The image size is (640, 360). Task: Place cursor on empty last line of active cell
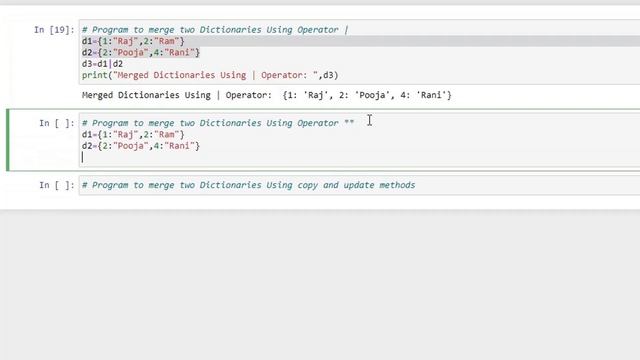click(359, 157)
